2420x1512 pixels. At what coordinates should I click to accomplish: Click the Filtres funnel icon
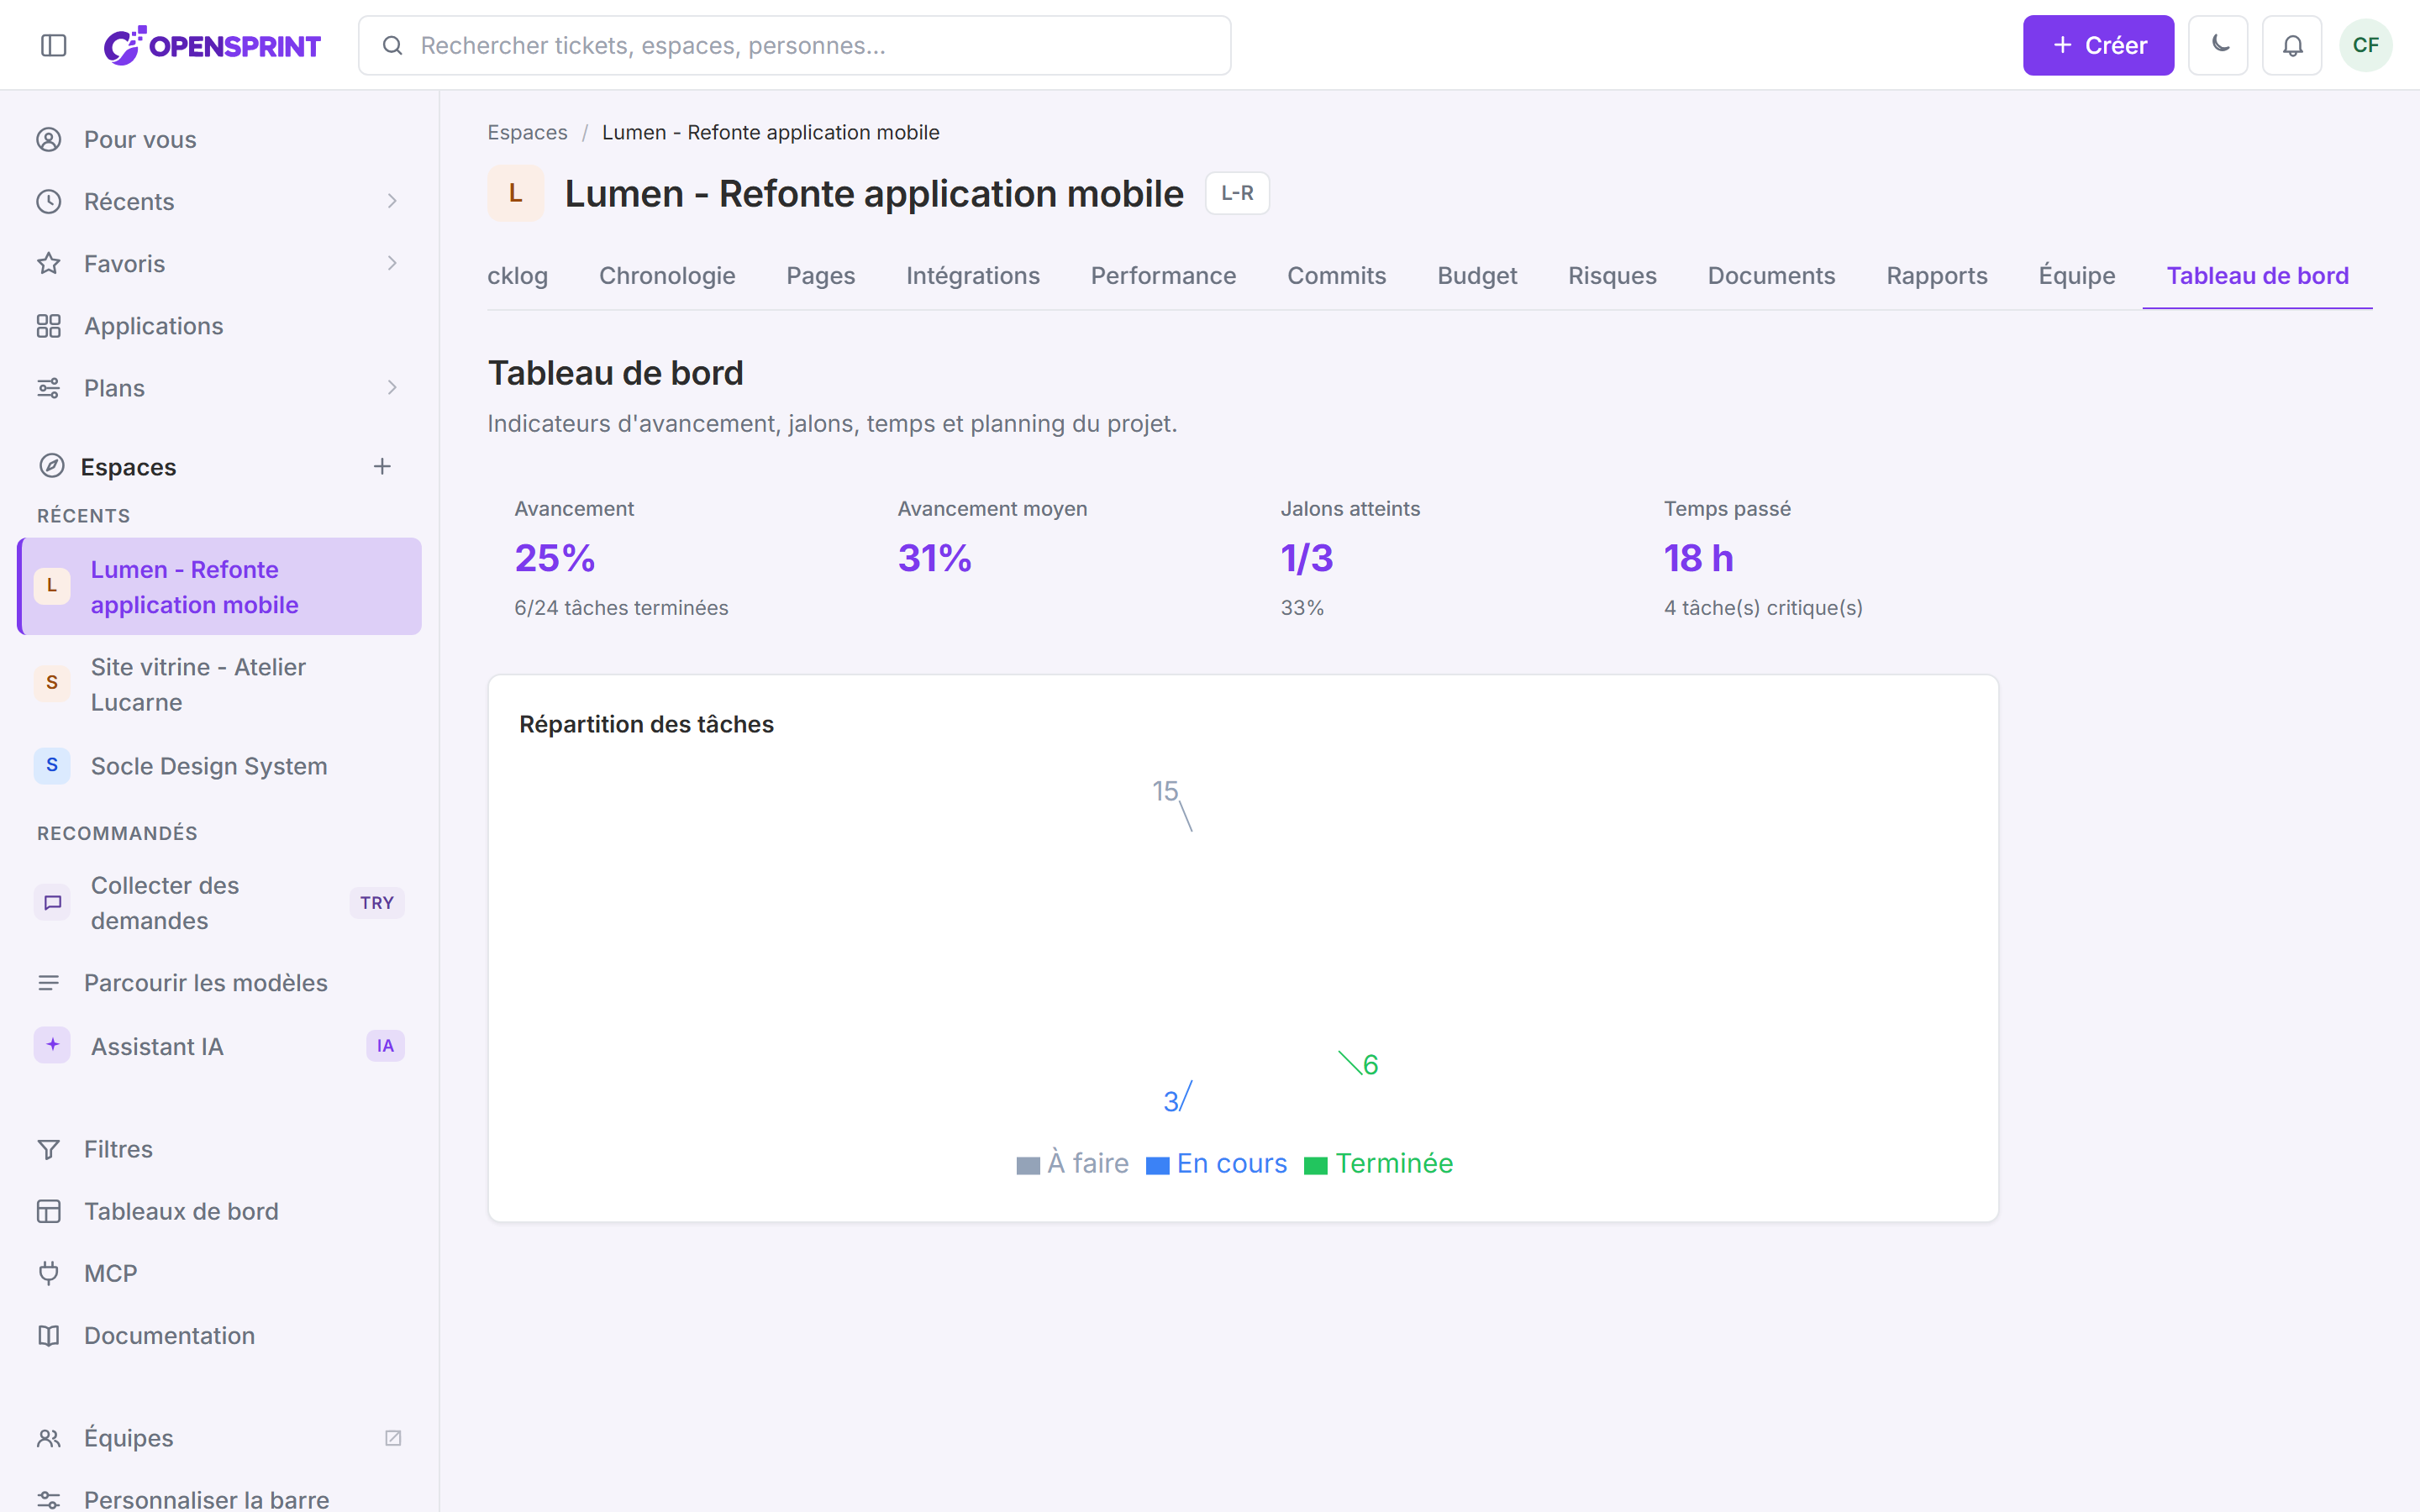click(49, 1149)
